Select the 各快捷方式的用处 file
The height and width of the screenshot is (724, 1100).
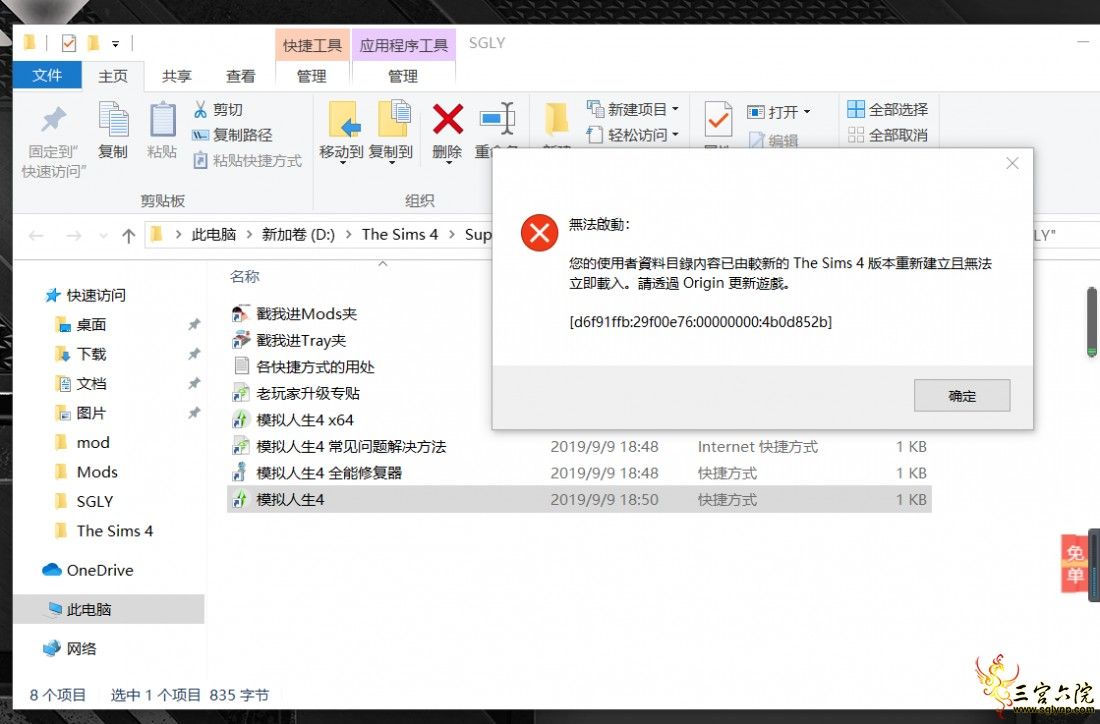coord(303,366)
